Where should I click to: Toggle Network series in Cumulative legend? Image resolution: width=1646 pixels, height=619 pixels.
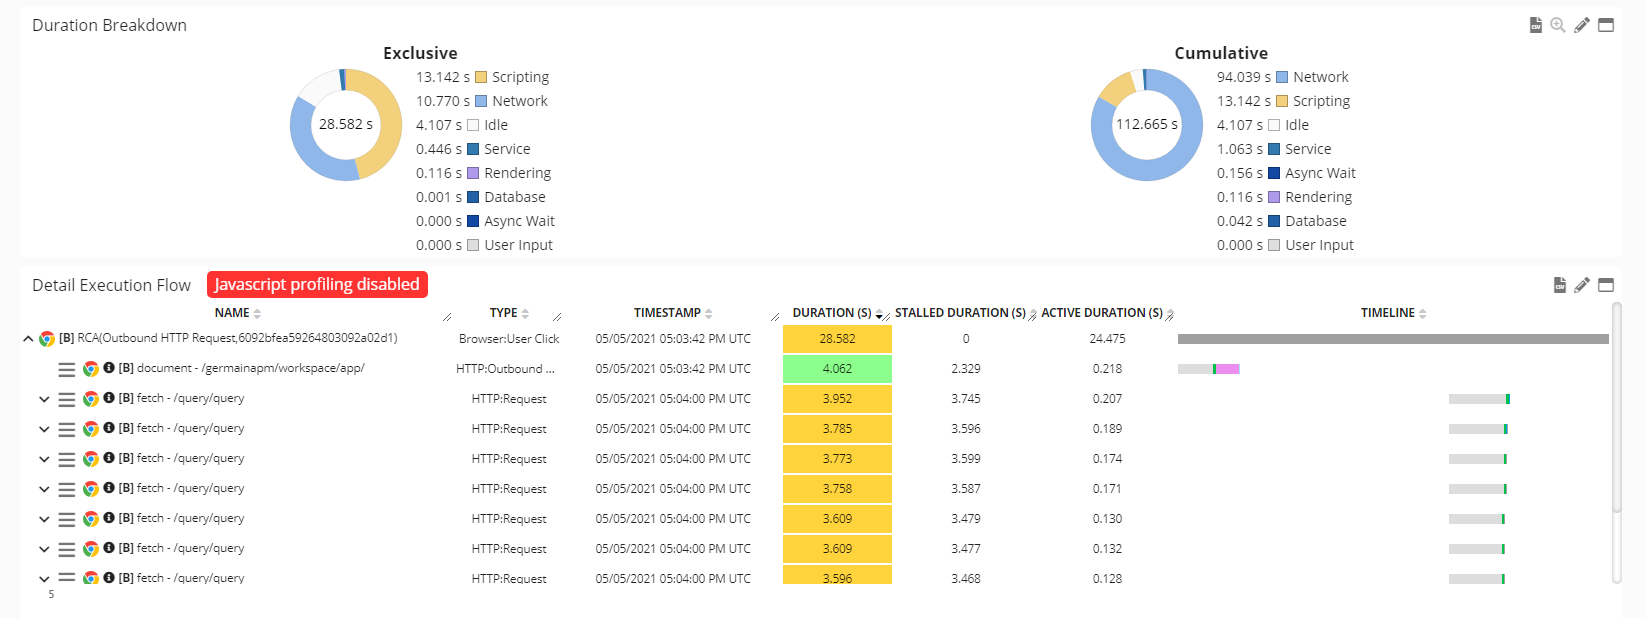pos(1311,77)
